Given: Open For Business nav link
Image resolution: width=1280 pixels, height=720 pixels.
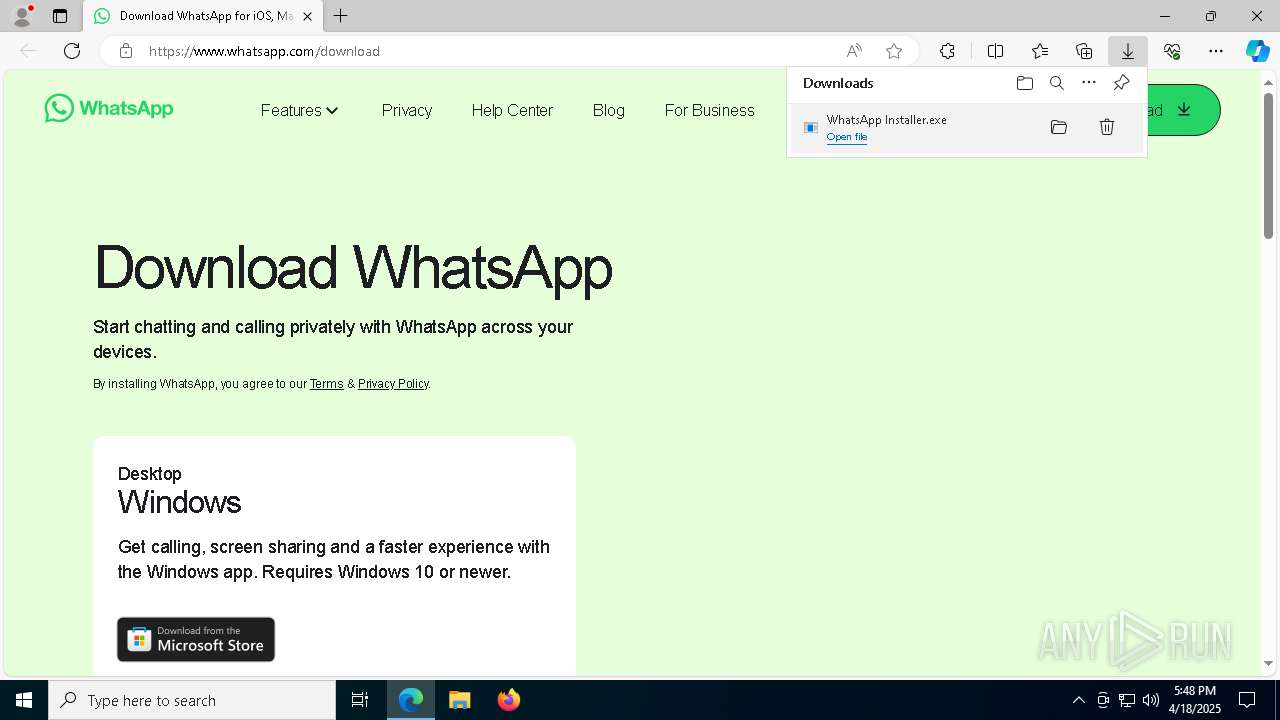Looking at the screenshot, I should click(x=709, y=110).
